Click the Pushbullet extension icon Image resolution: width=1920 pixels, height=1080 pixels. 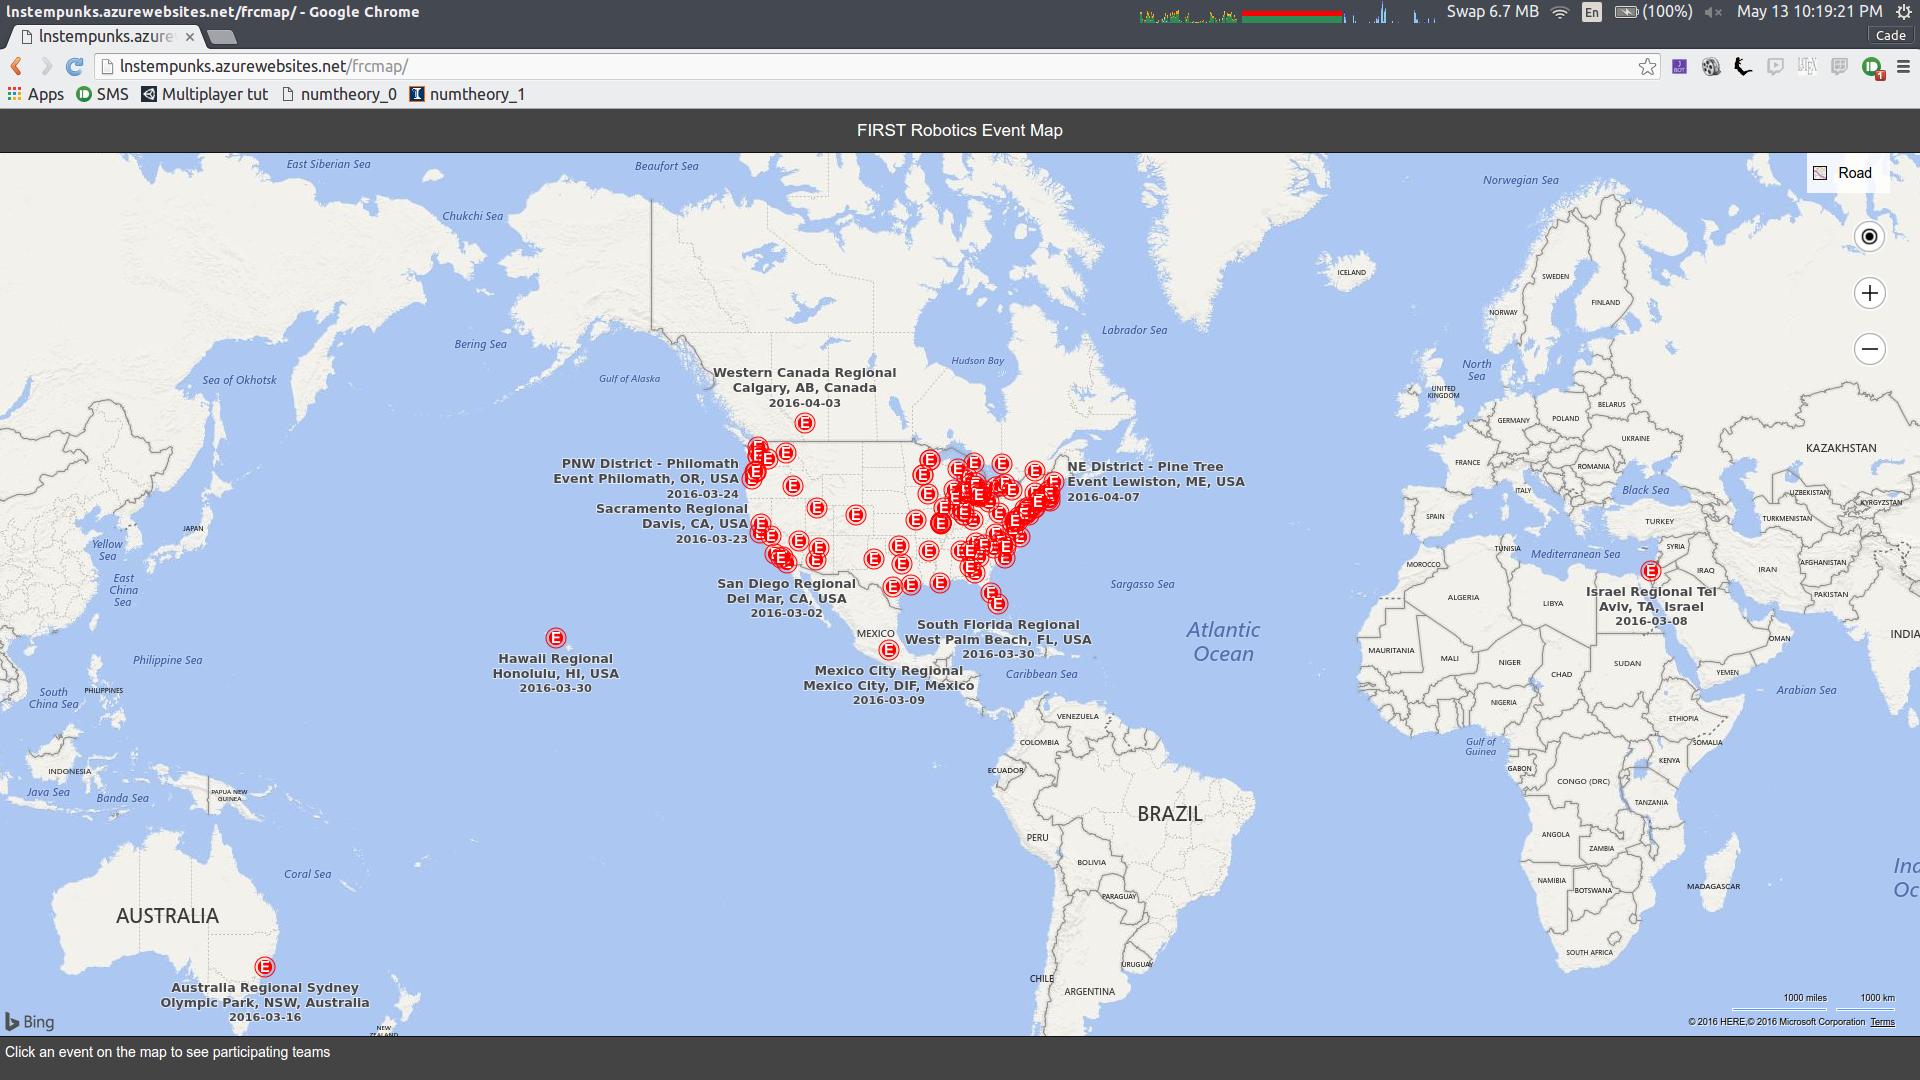[x=1871, y=67]
